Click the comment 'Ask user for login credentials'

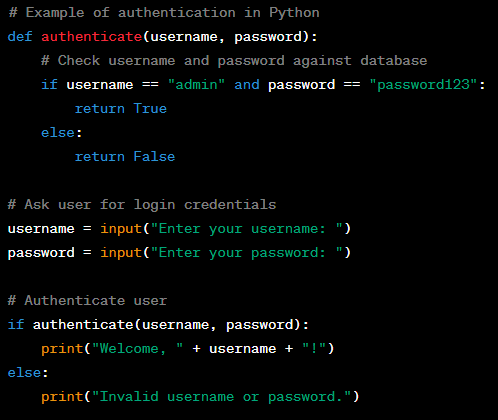point(142,205)
